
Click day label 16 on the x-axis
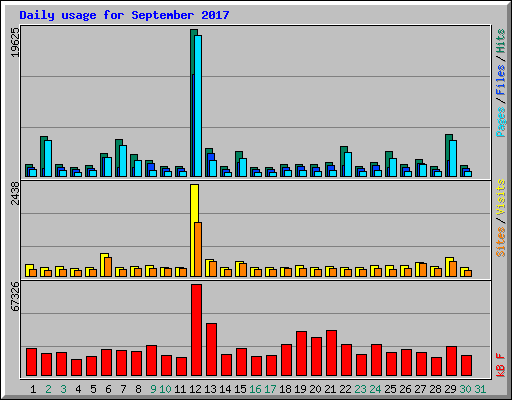click(x=255, y=389)
